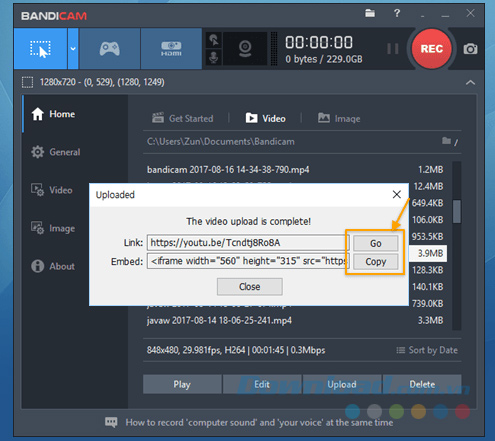Pause the recording

pos(393,49)
